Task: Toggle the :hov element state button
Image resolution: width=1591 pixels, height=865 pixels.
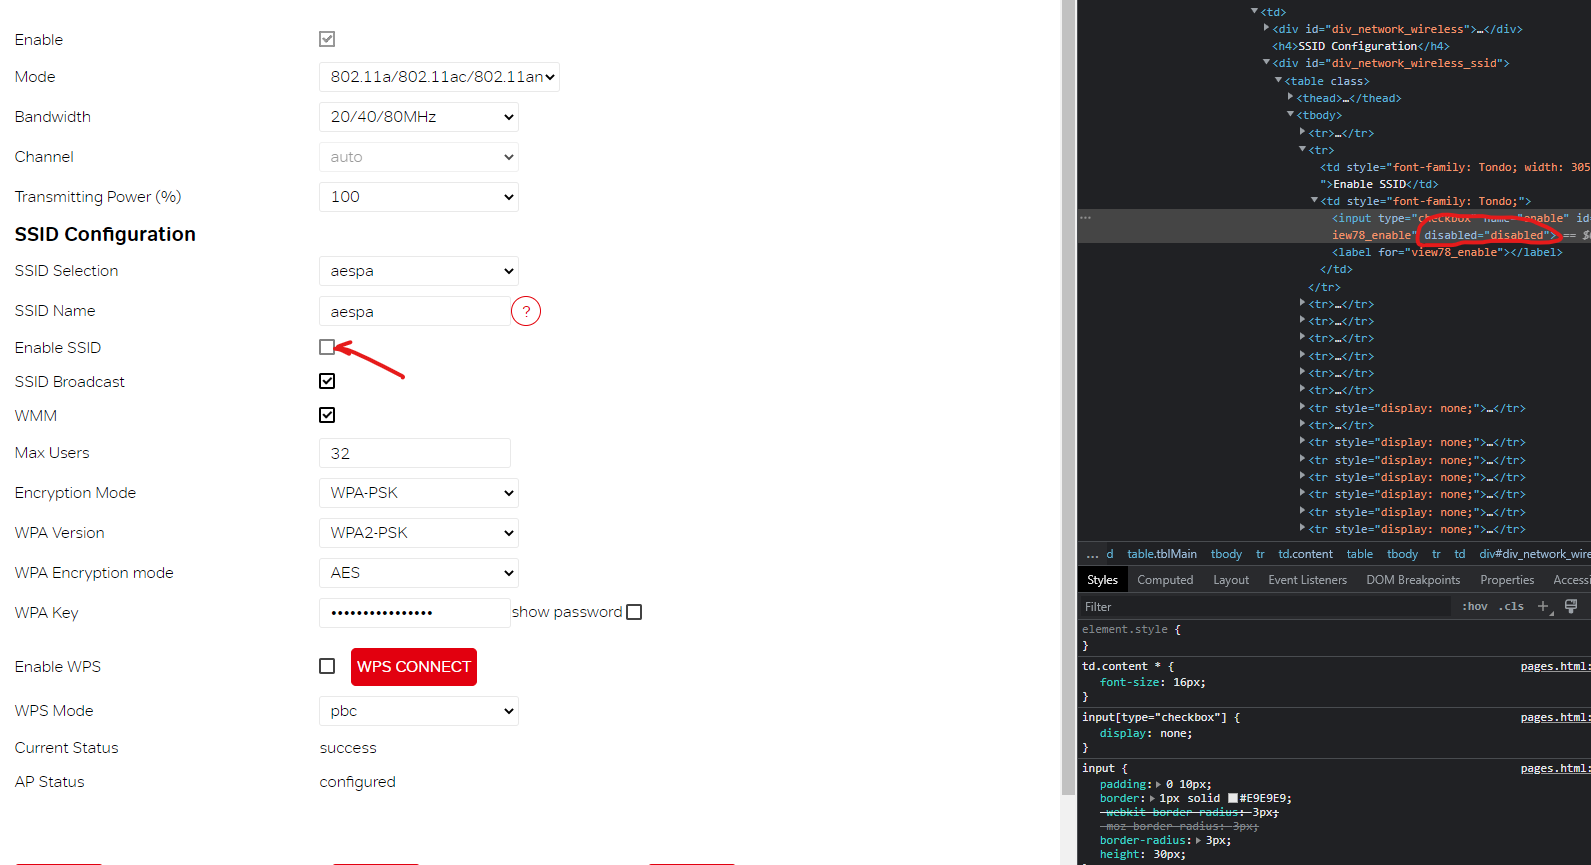Action: (x=1474, y=606)
